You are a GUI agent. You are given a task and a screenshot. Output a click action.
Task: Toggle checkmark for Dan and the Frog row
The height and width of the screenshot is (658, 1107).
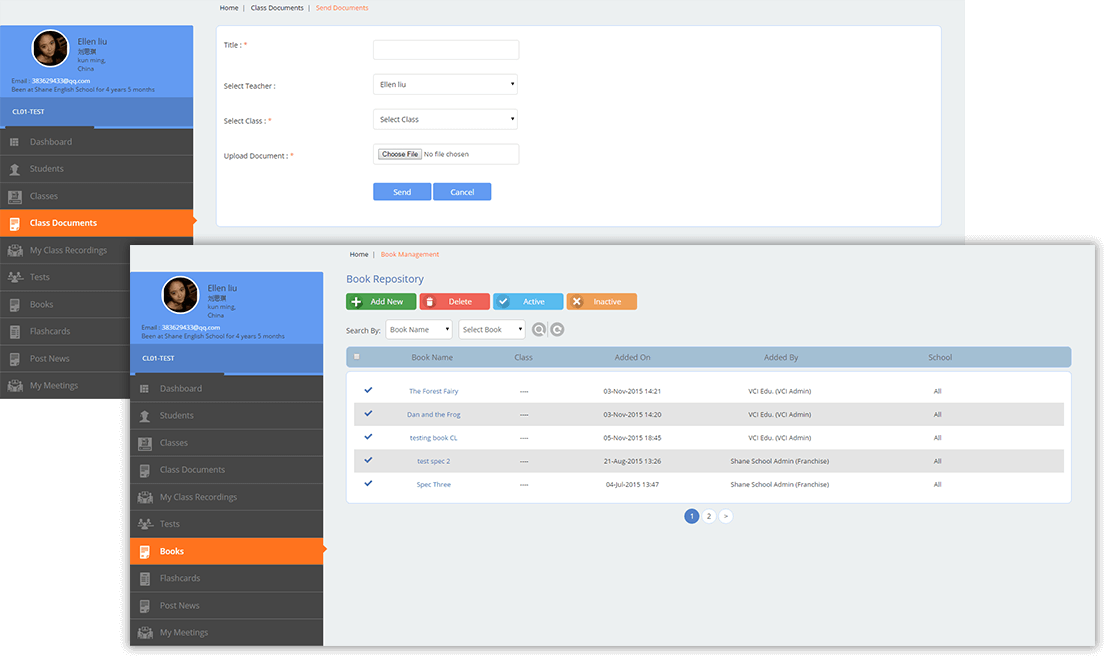tap(368, 414)
